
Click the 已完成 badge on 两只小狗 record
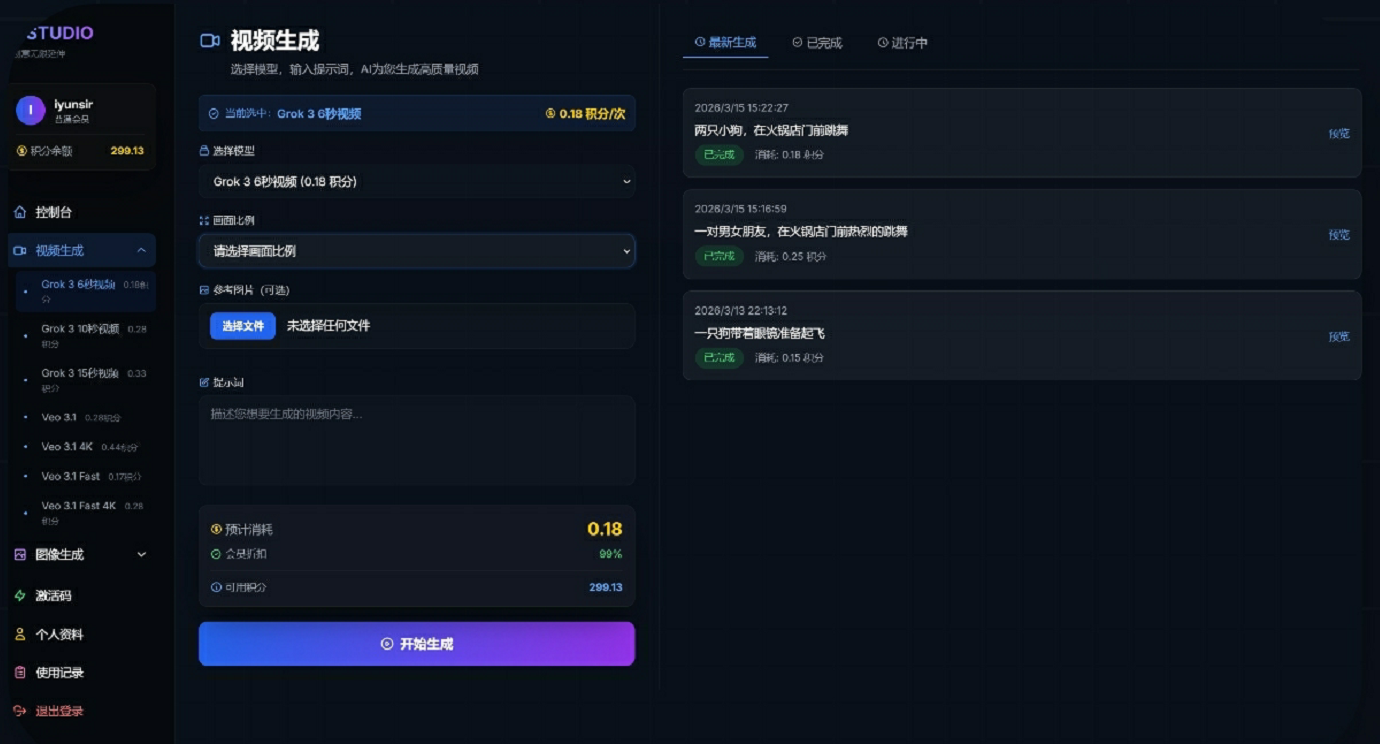tap(719, 155)
